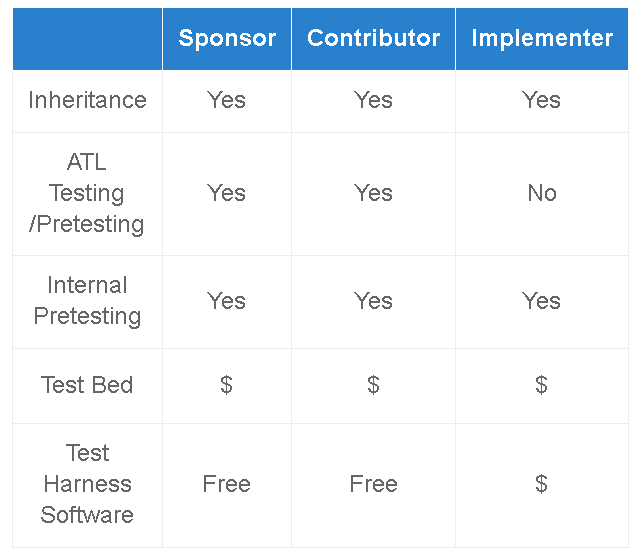Viewport: 641px width, 558px height.
Task: Select the Test Bed row label
Action: tap(87, 385)
